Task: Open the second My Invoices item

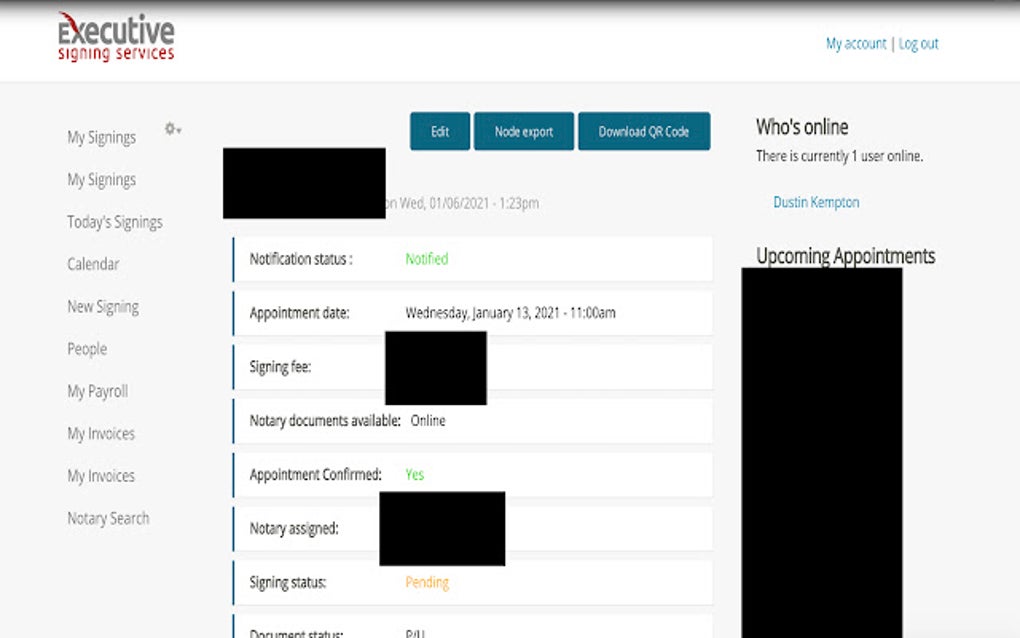Action: (101, 476)
